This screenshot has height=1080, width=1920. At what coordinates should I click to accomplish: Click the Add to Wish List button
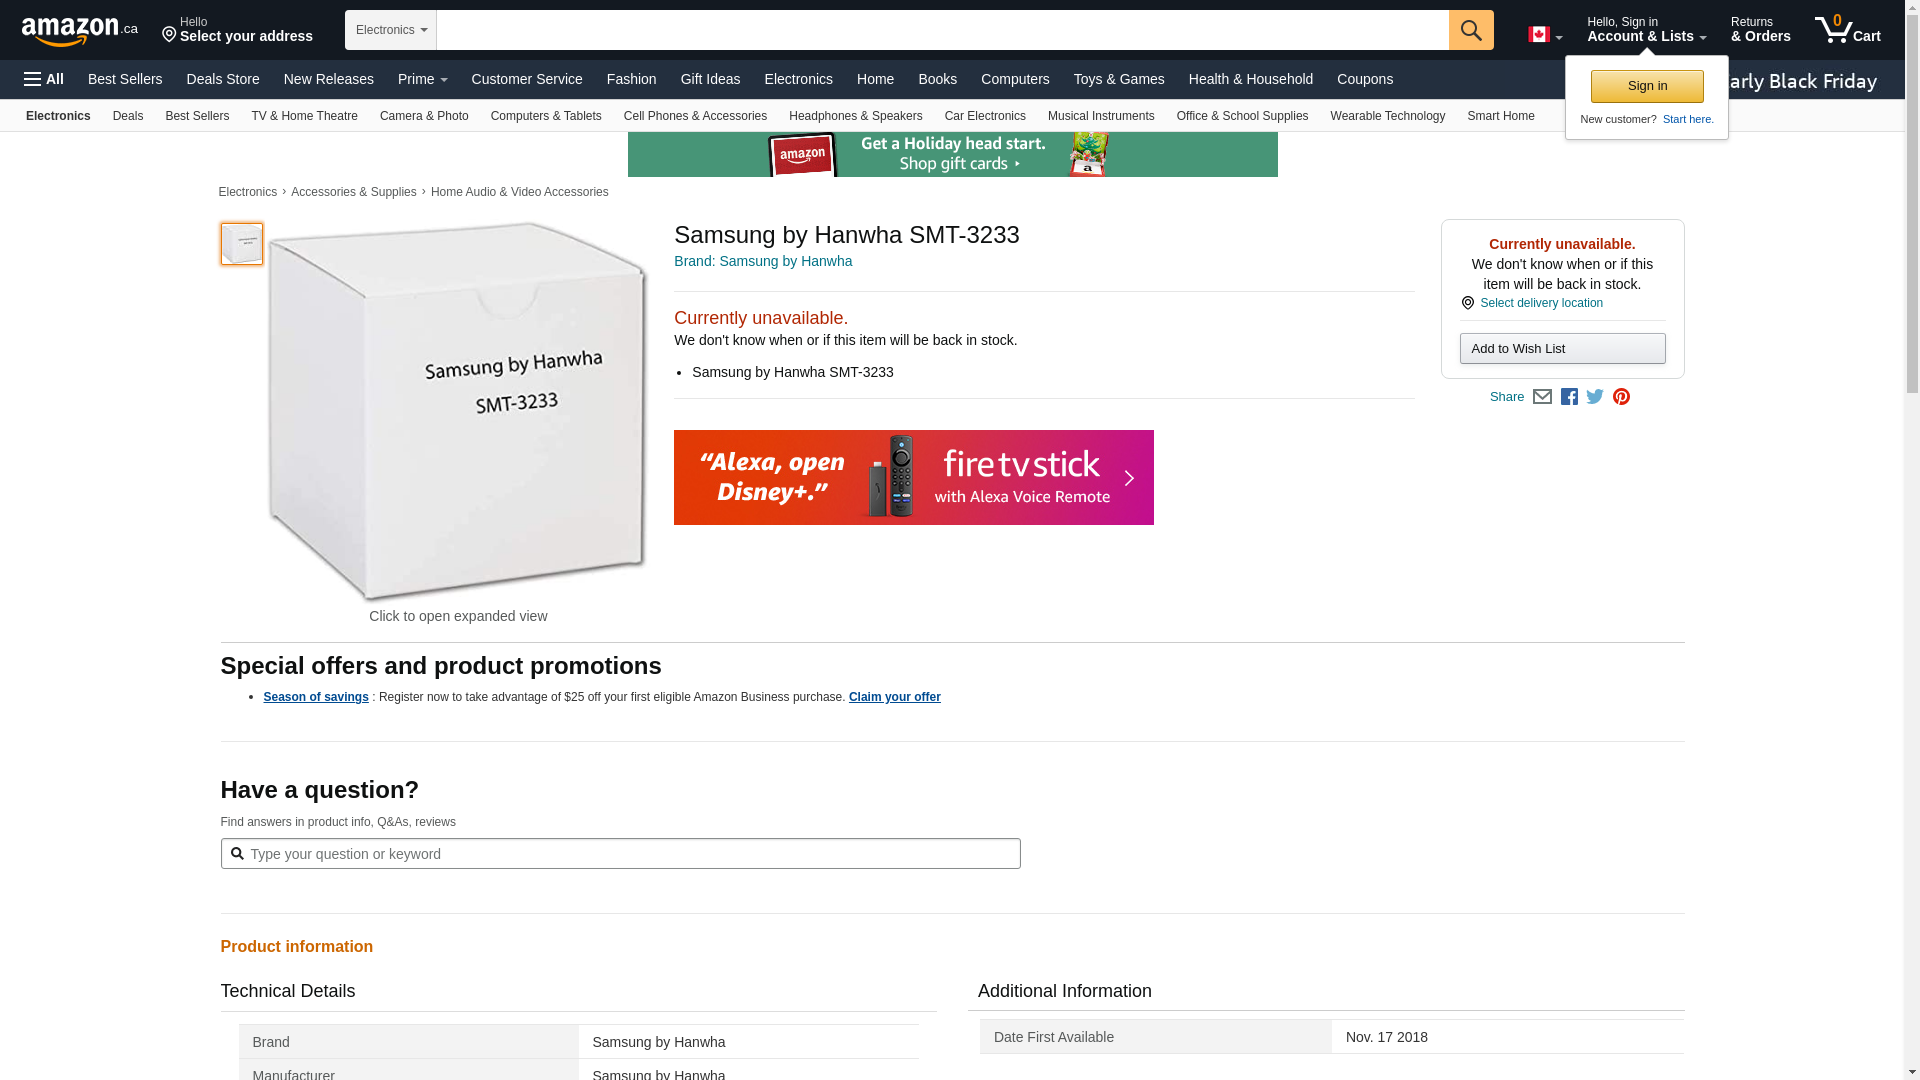1562,349
